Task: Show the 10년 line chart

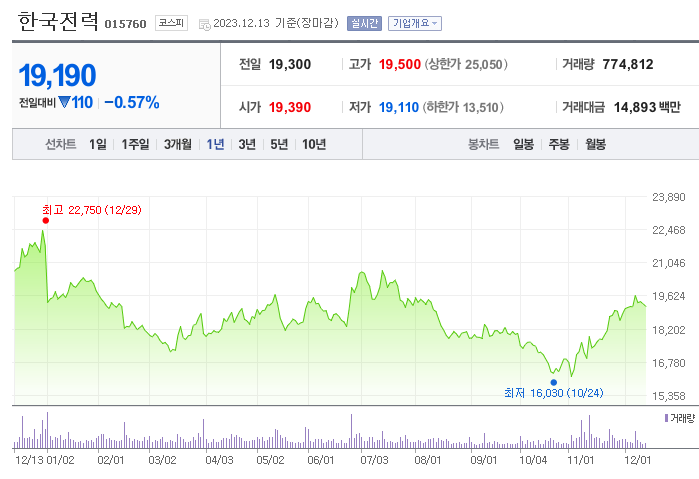Action: tap(314, 144)
